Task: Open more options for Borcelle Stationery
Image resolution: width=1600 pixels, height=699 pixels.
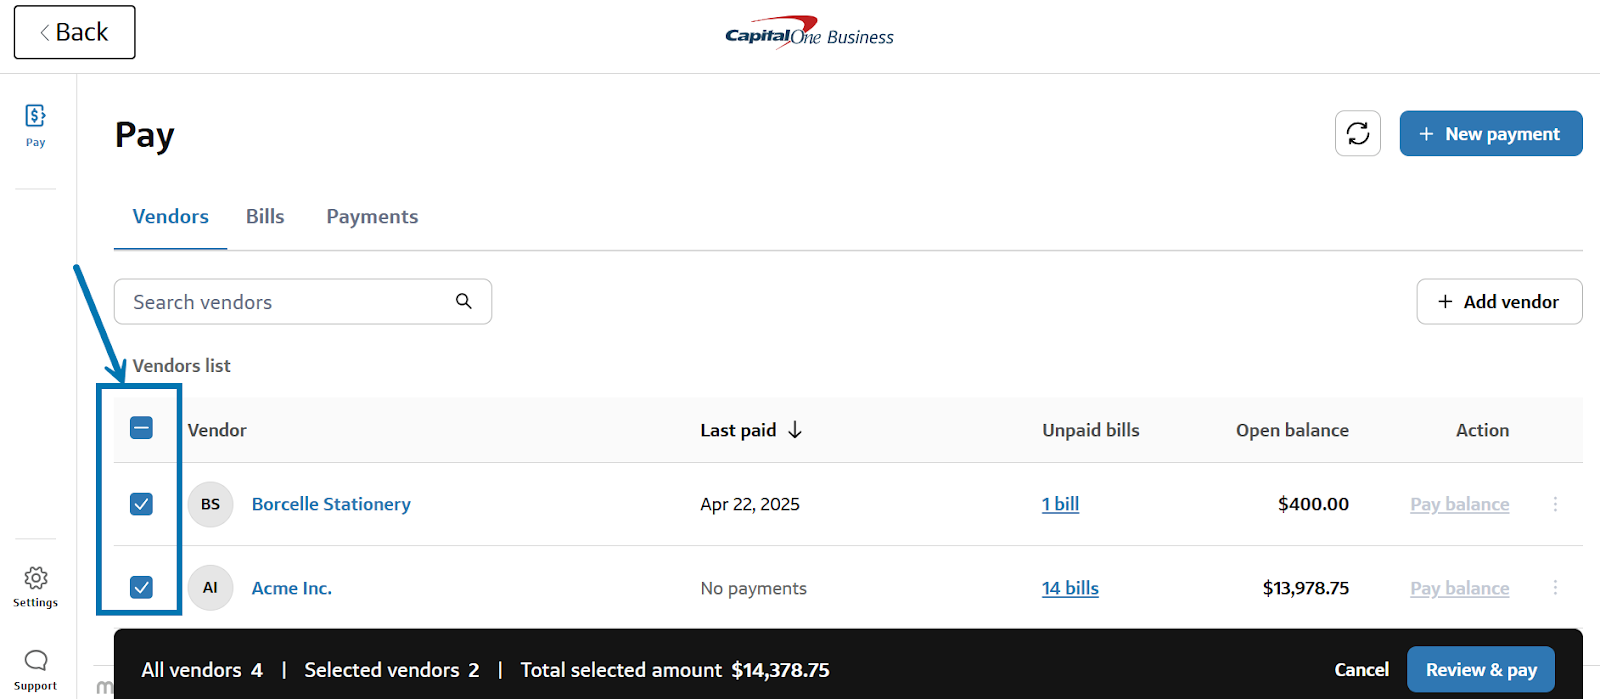Action: [x=1555, y=504]
